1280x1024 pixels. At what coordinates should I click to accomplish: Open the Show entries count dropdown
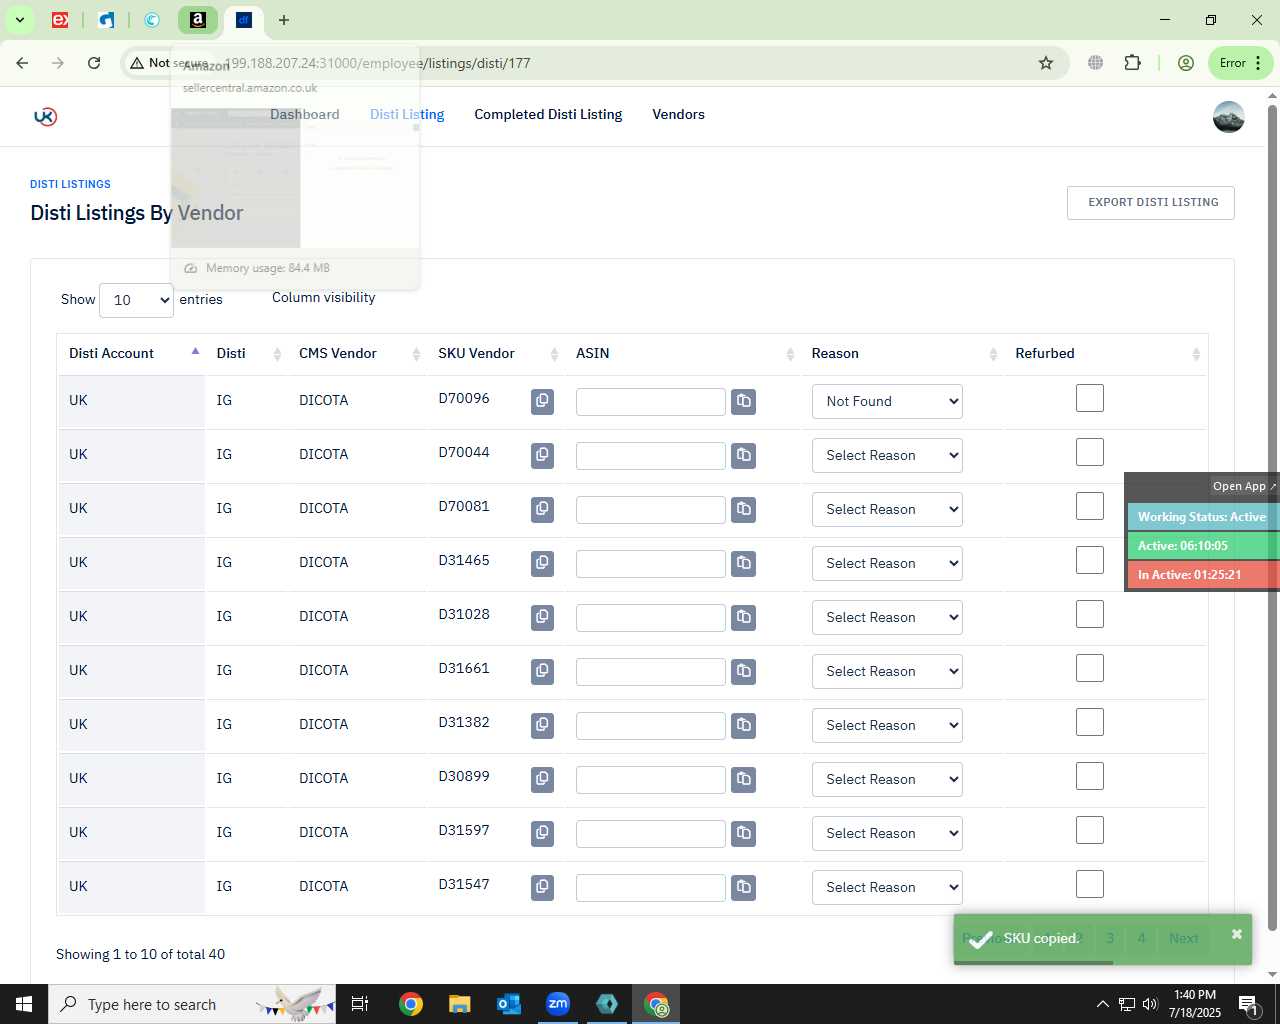[x=136, y=300]
